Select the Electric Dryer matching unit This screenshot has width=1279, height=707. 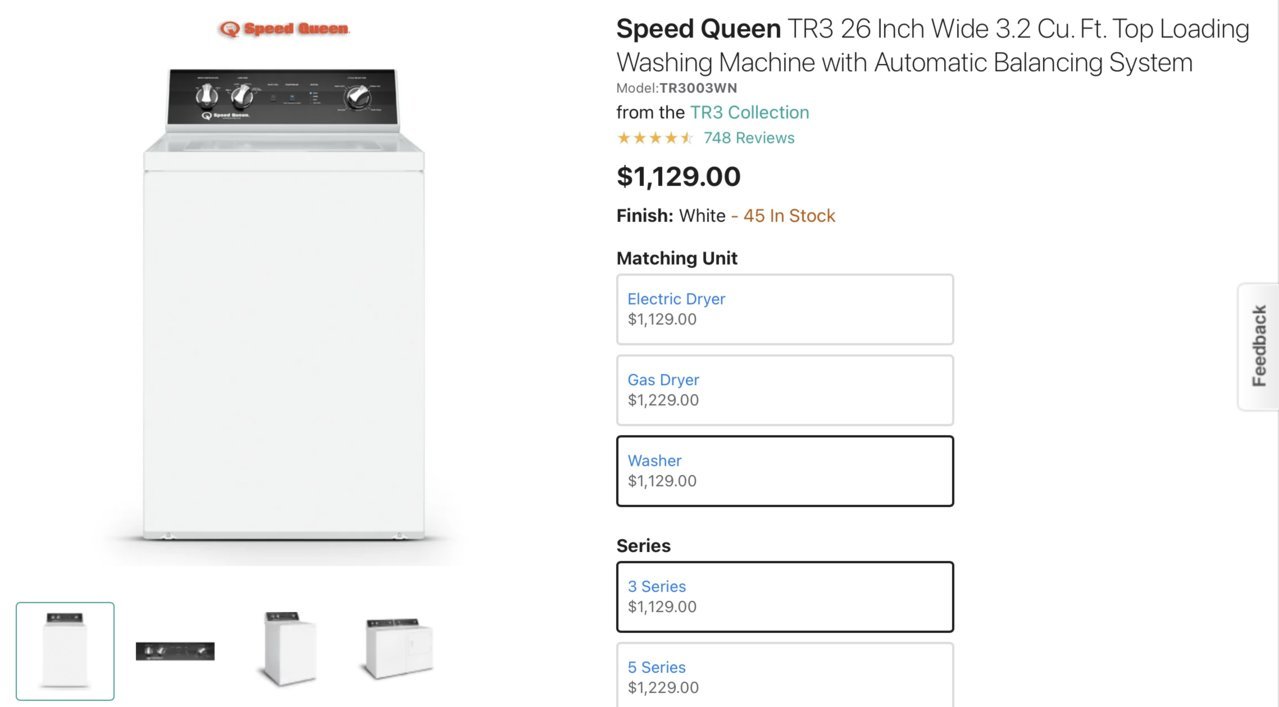785,309
